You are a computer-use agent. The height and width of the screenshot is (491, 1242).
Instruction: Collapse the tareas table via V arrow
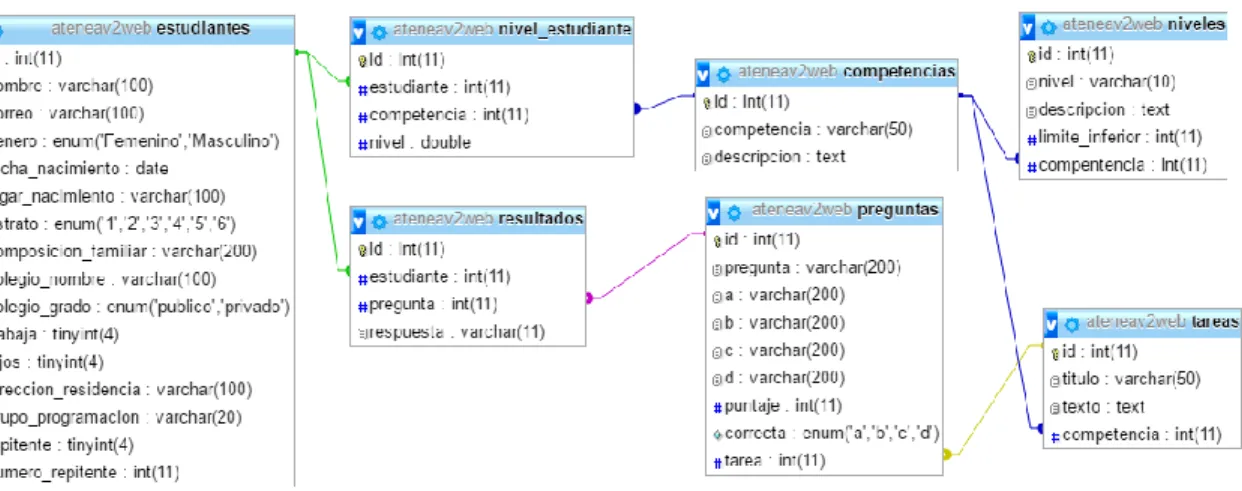click(x=1052, y=324)
